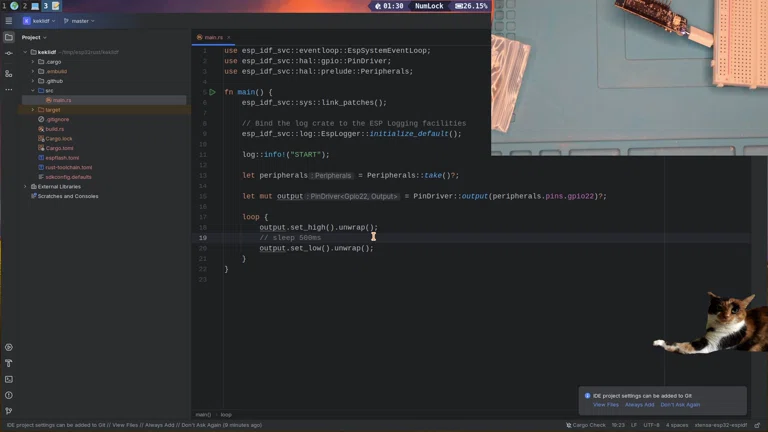Close the main.rs editor tab
This screenshot has width=768, height=432.
click(229, 37)
